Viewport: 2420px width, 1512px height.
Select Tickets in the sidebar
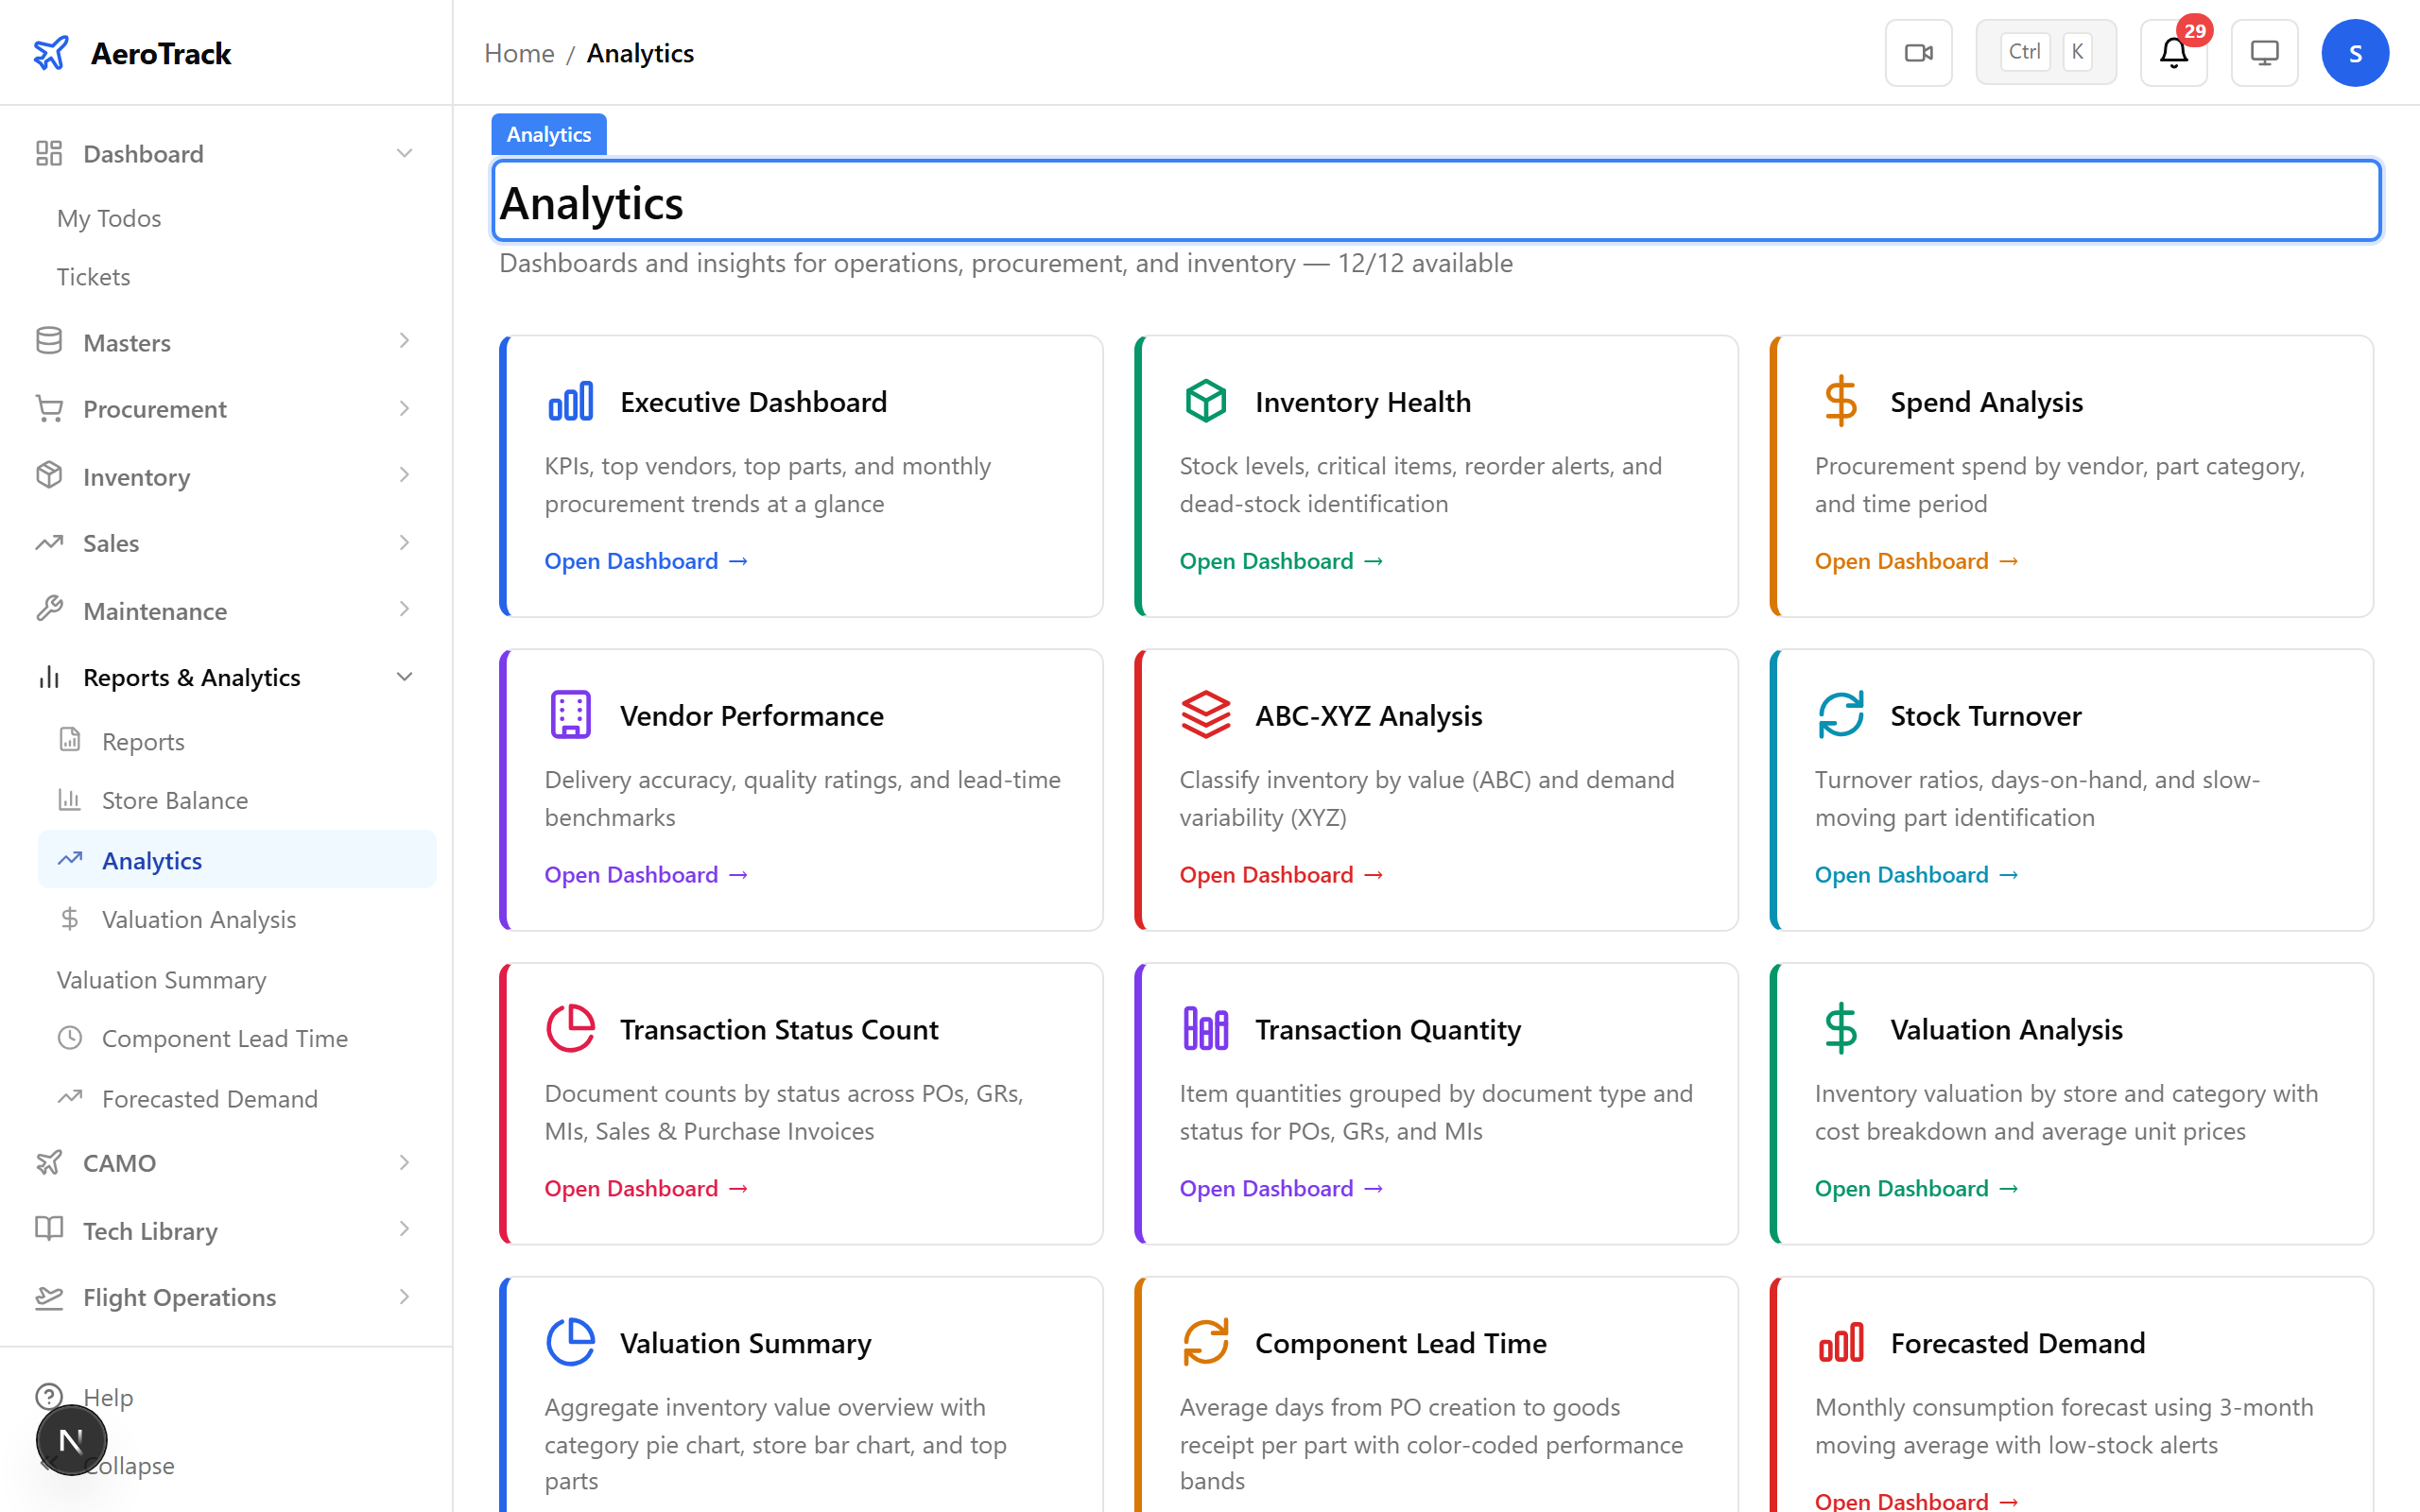click(93, 276)
